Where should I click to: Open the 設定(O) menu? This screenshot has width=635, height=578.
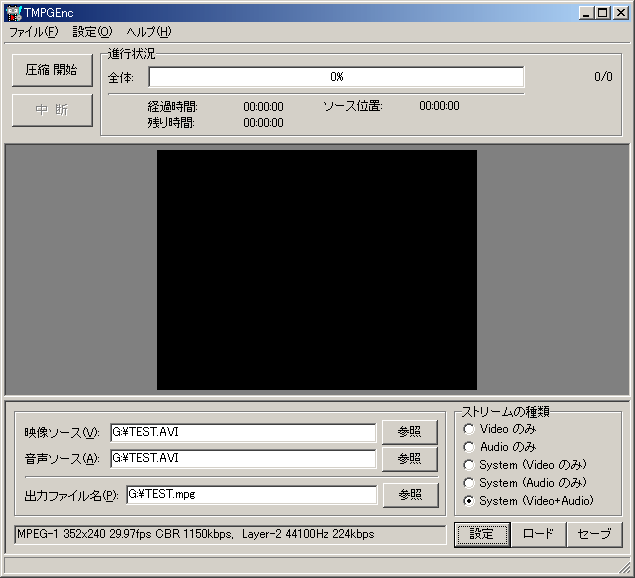point(92,32)
